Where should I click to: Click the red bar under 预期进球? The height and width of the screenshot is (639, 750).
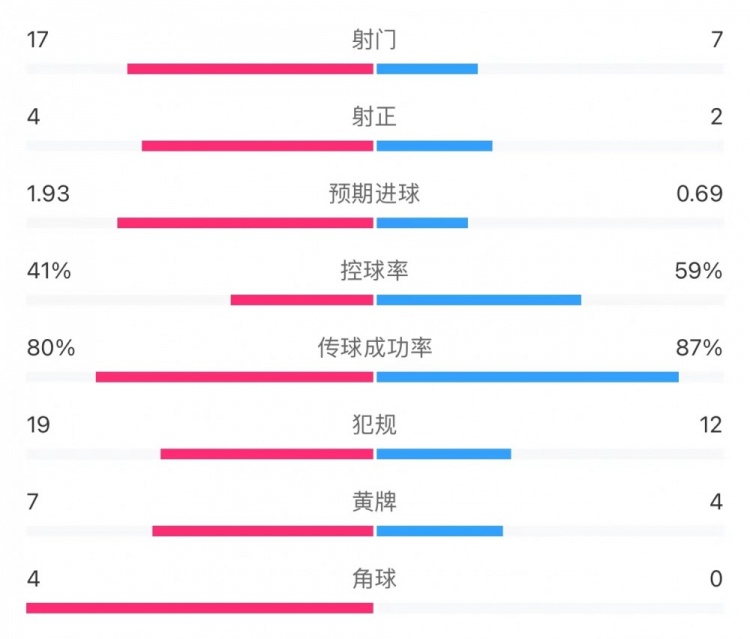(x=245, y=222)
